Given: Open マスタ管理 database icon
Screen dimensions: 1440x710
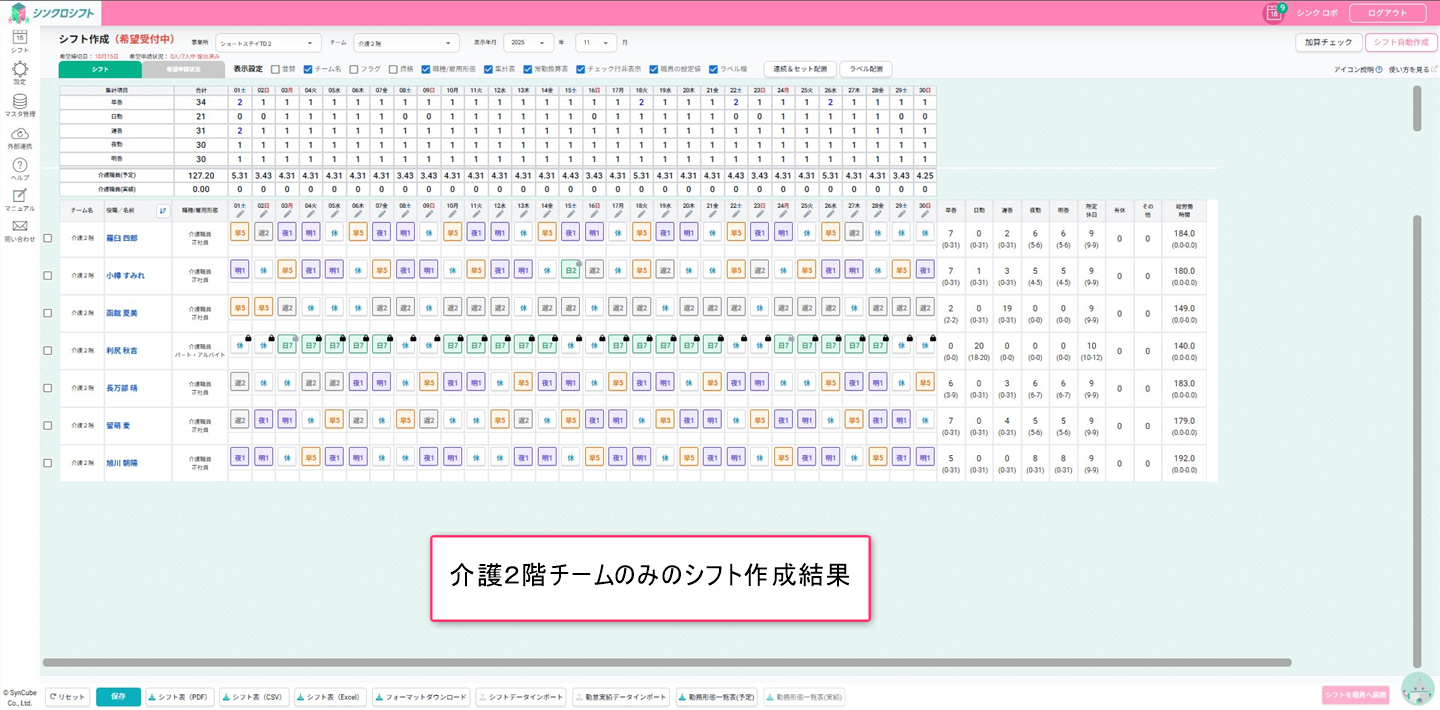Looking at the screenshot, I should 19,101.
